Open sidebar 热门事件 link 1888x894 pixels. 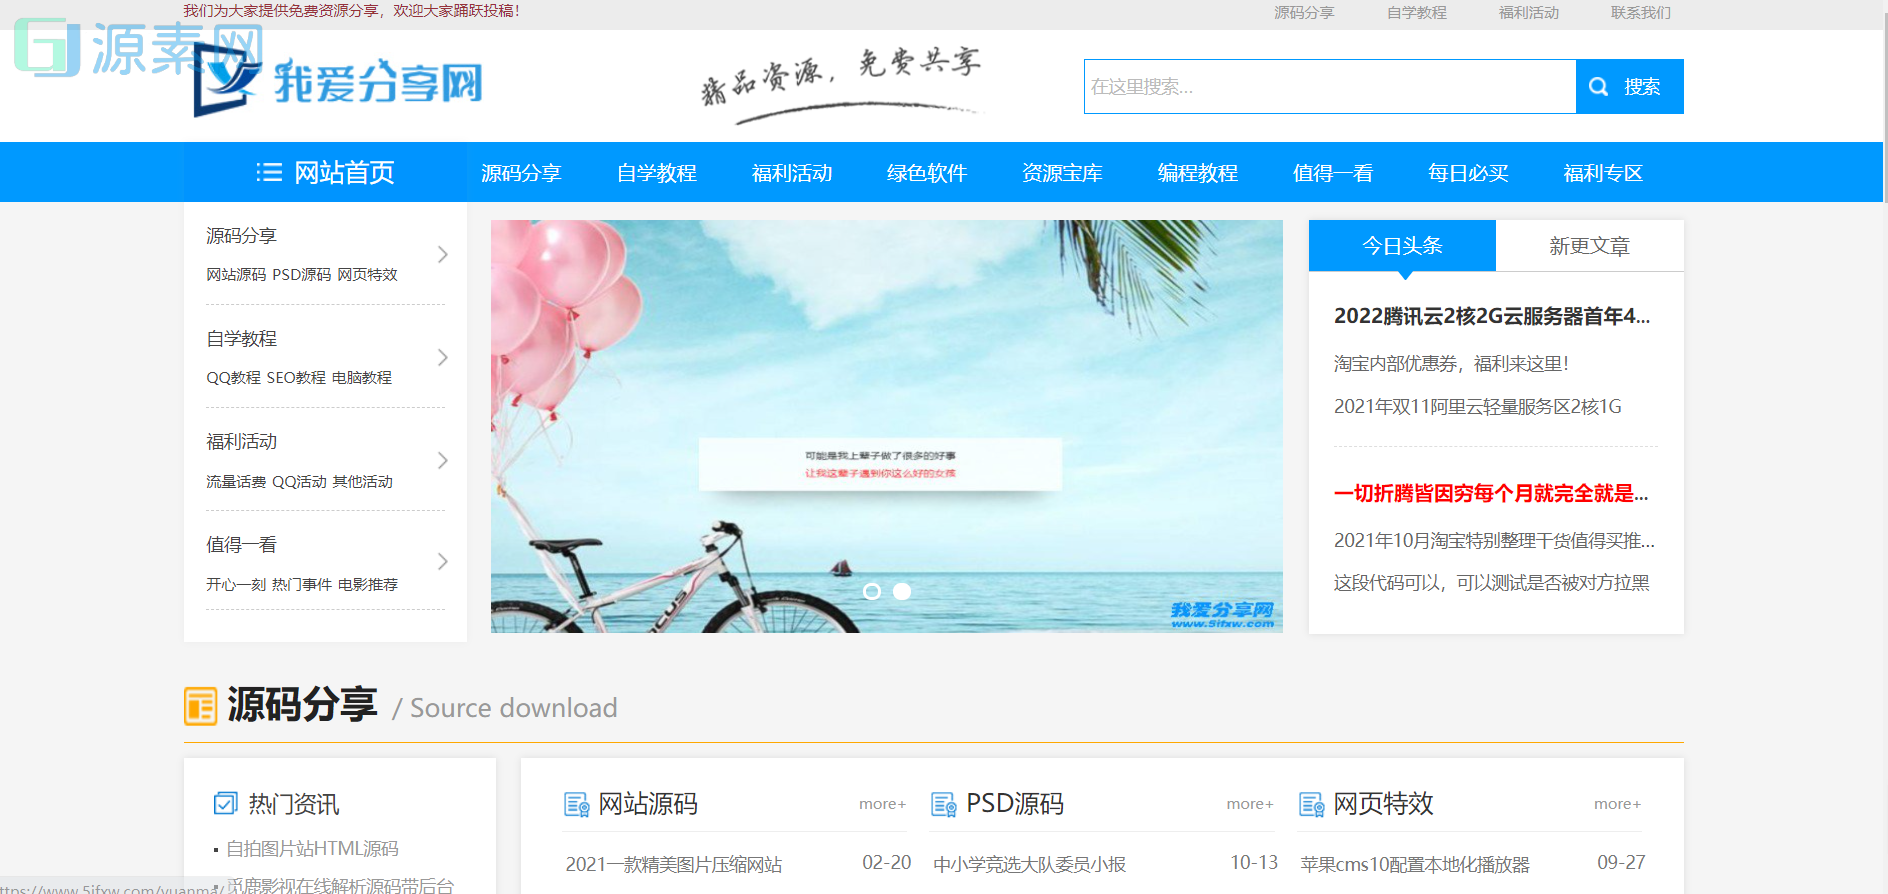pos(302,584)
